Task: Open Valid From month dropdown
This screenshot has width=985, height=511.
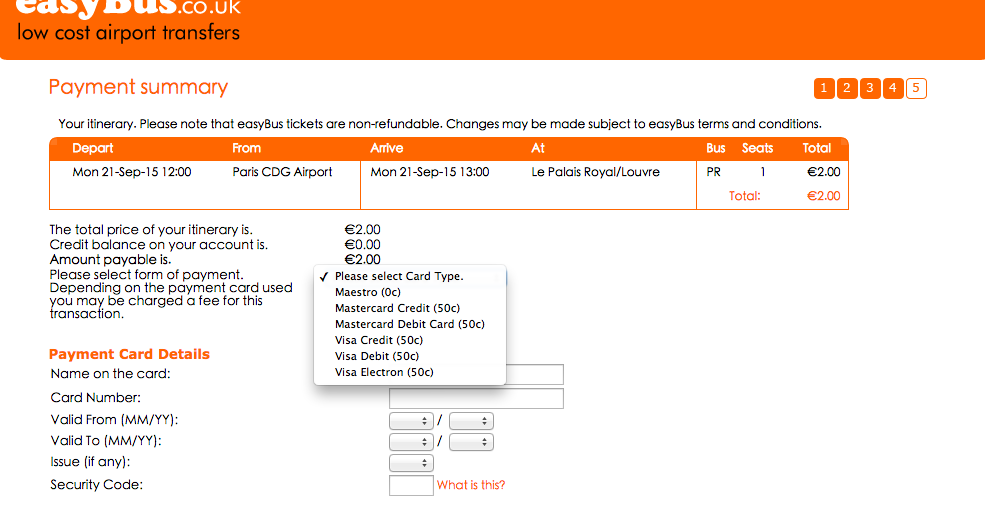Action: click(x=411, y=421)
